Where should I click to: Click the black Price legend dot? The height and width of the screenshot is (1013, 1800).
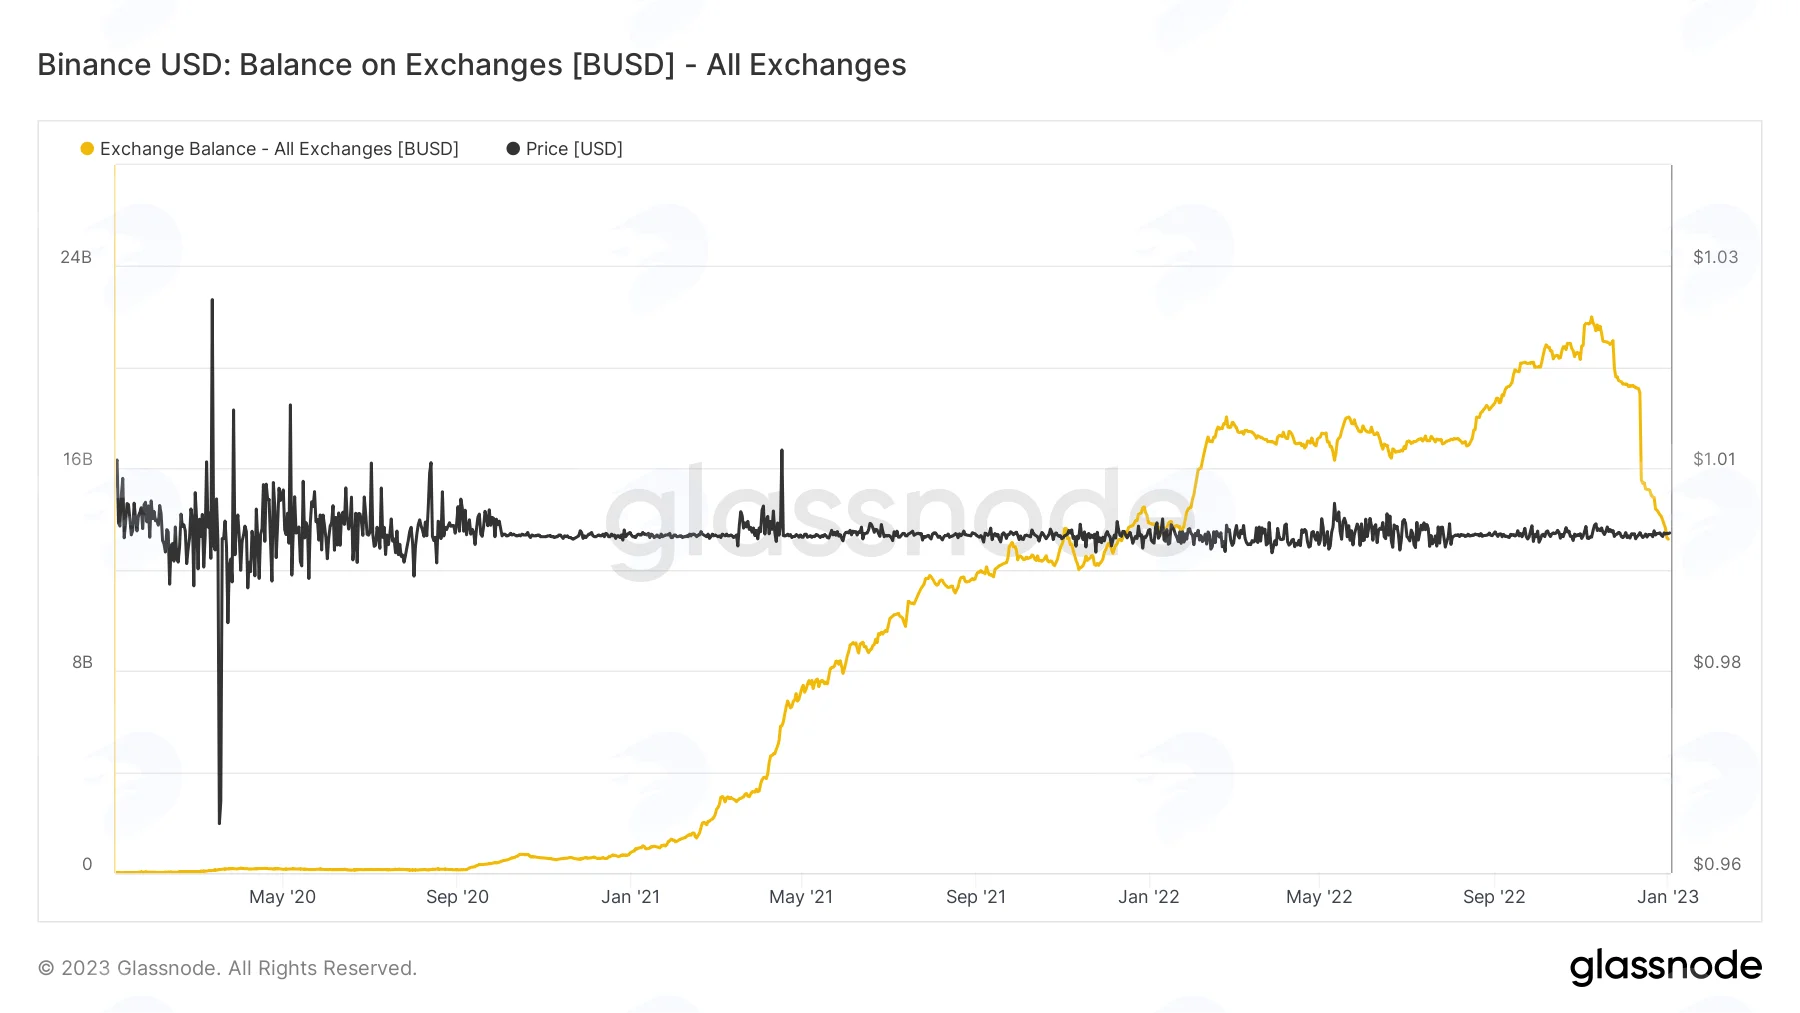point(513,149)
